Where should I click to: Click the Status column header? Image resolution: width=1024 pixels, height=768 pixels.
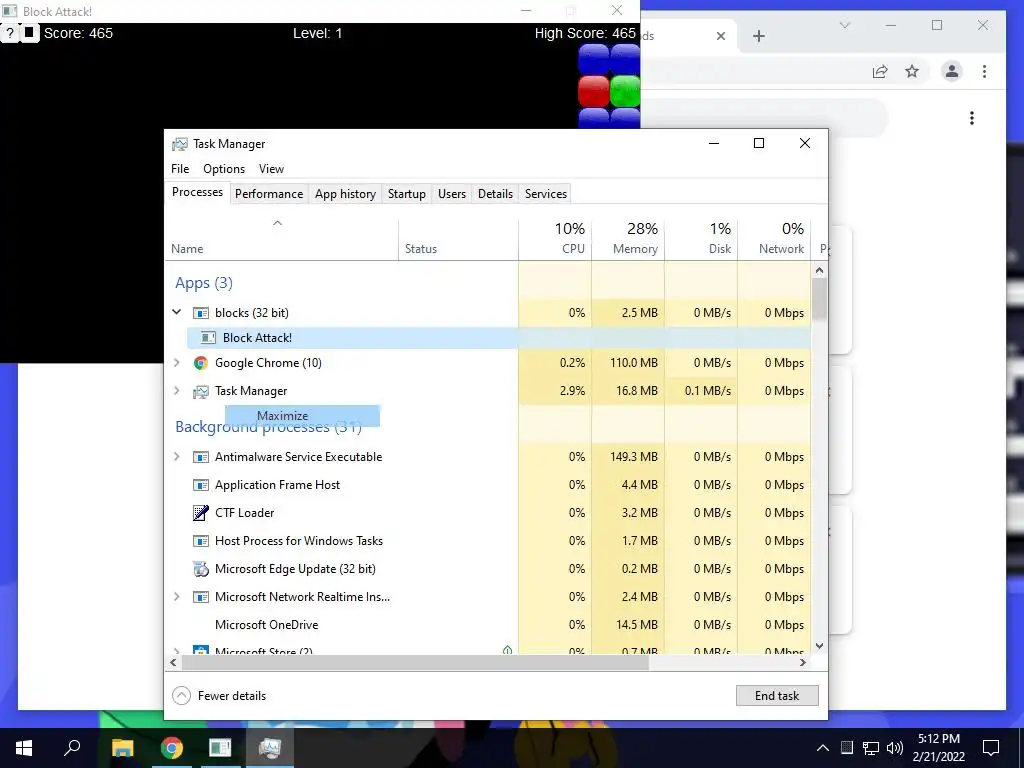pos(458,238)
